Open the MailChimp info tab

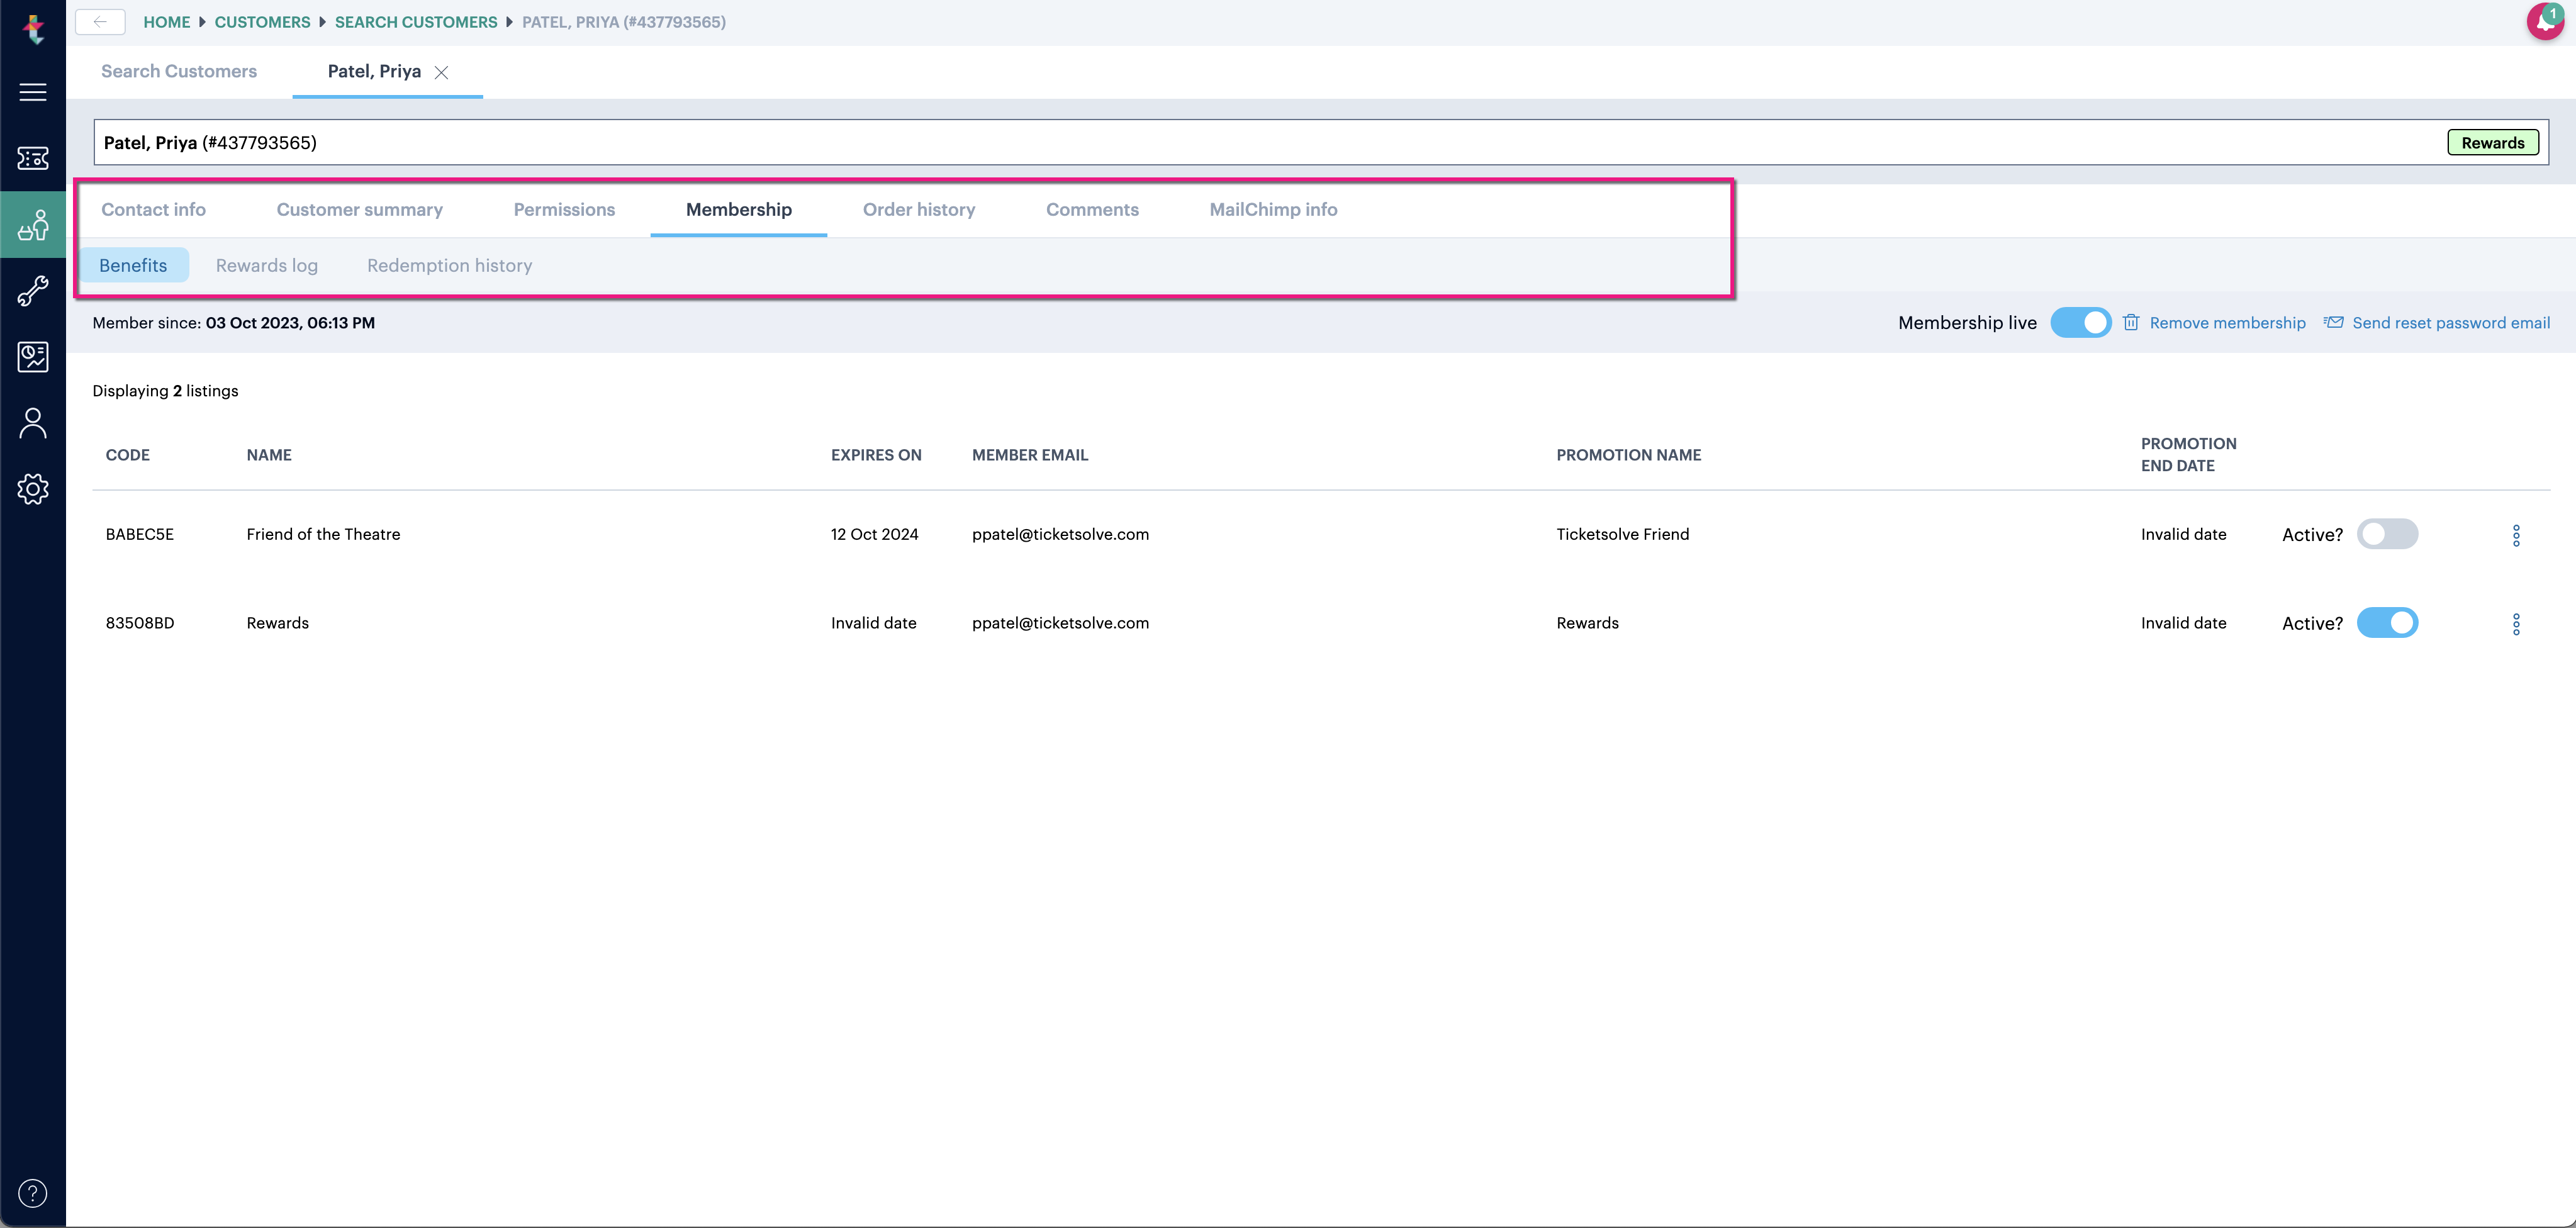(x=1273, y=209)
